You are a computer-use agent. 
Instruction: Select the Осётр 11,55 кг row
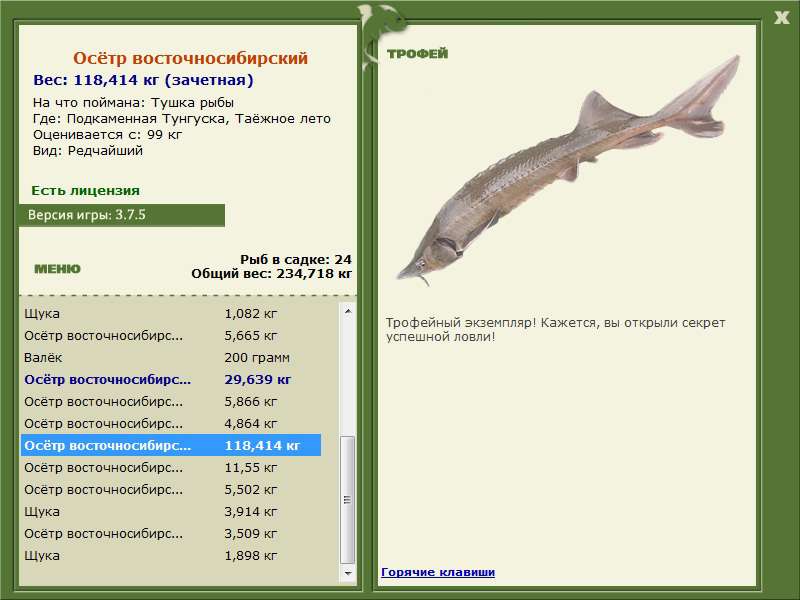pyautogui.click(x=171, y=467)
